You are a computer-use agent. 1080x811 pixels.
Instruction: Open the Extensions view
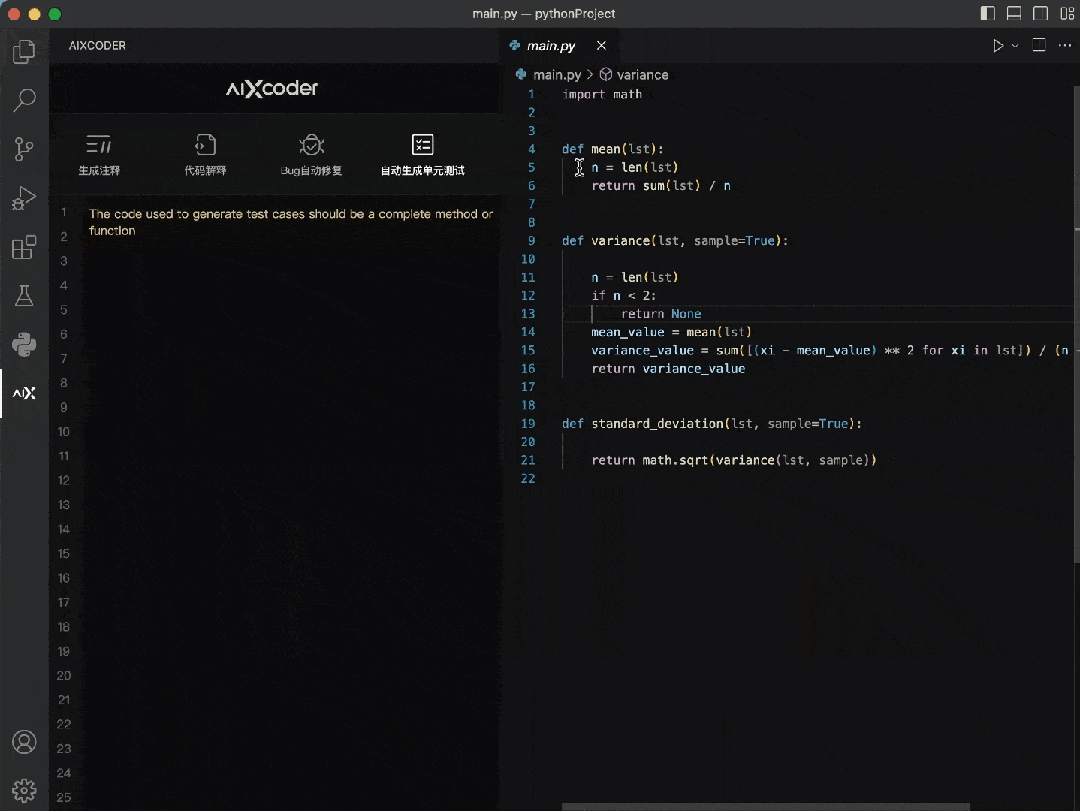pyautogui.click(x=24, y=247)
